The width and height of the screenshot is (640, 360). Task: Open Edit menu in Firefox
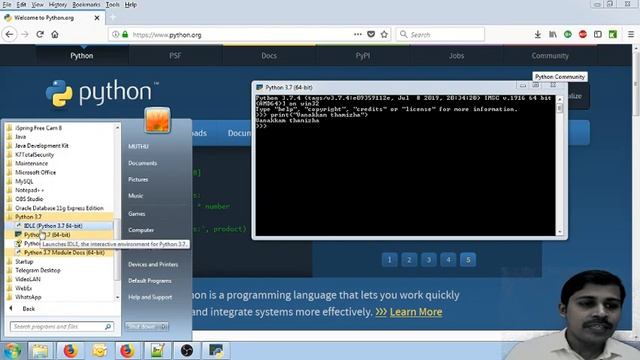21,4
